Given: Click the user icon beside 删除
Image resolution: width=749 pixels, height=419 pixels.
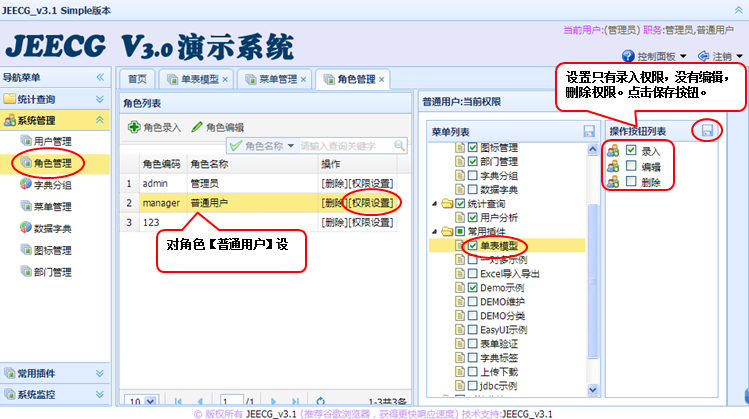Looking at the screenshot, I should pos(613,182).
